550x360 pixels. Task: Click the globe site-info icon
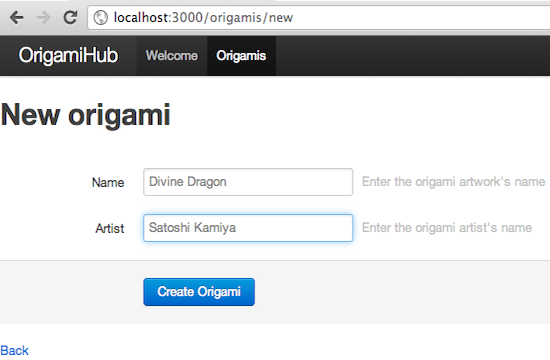coord(101,18)
